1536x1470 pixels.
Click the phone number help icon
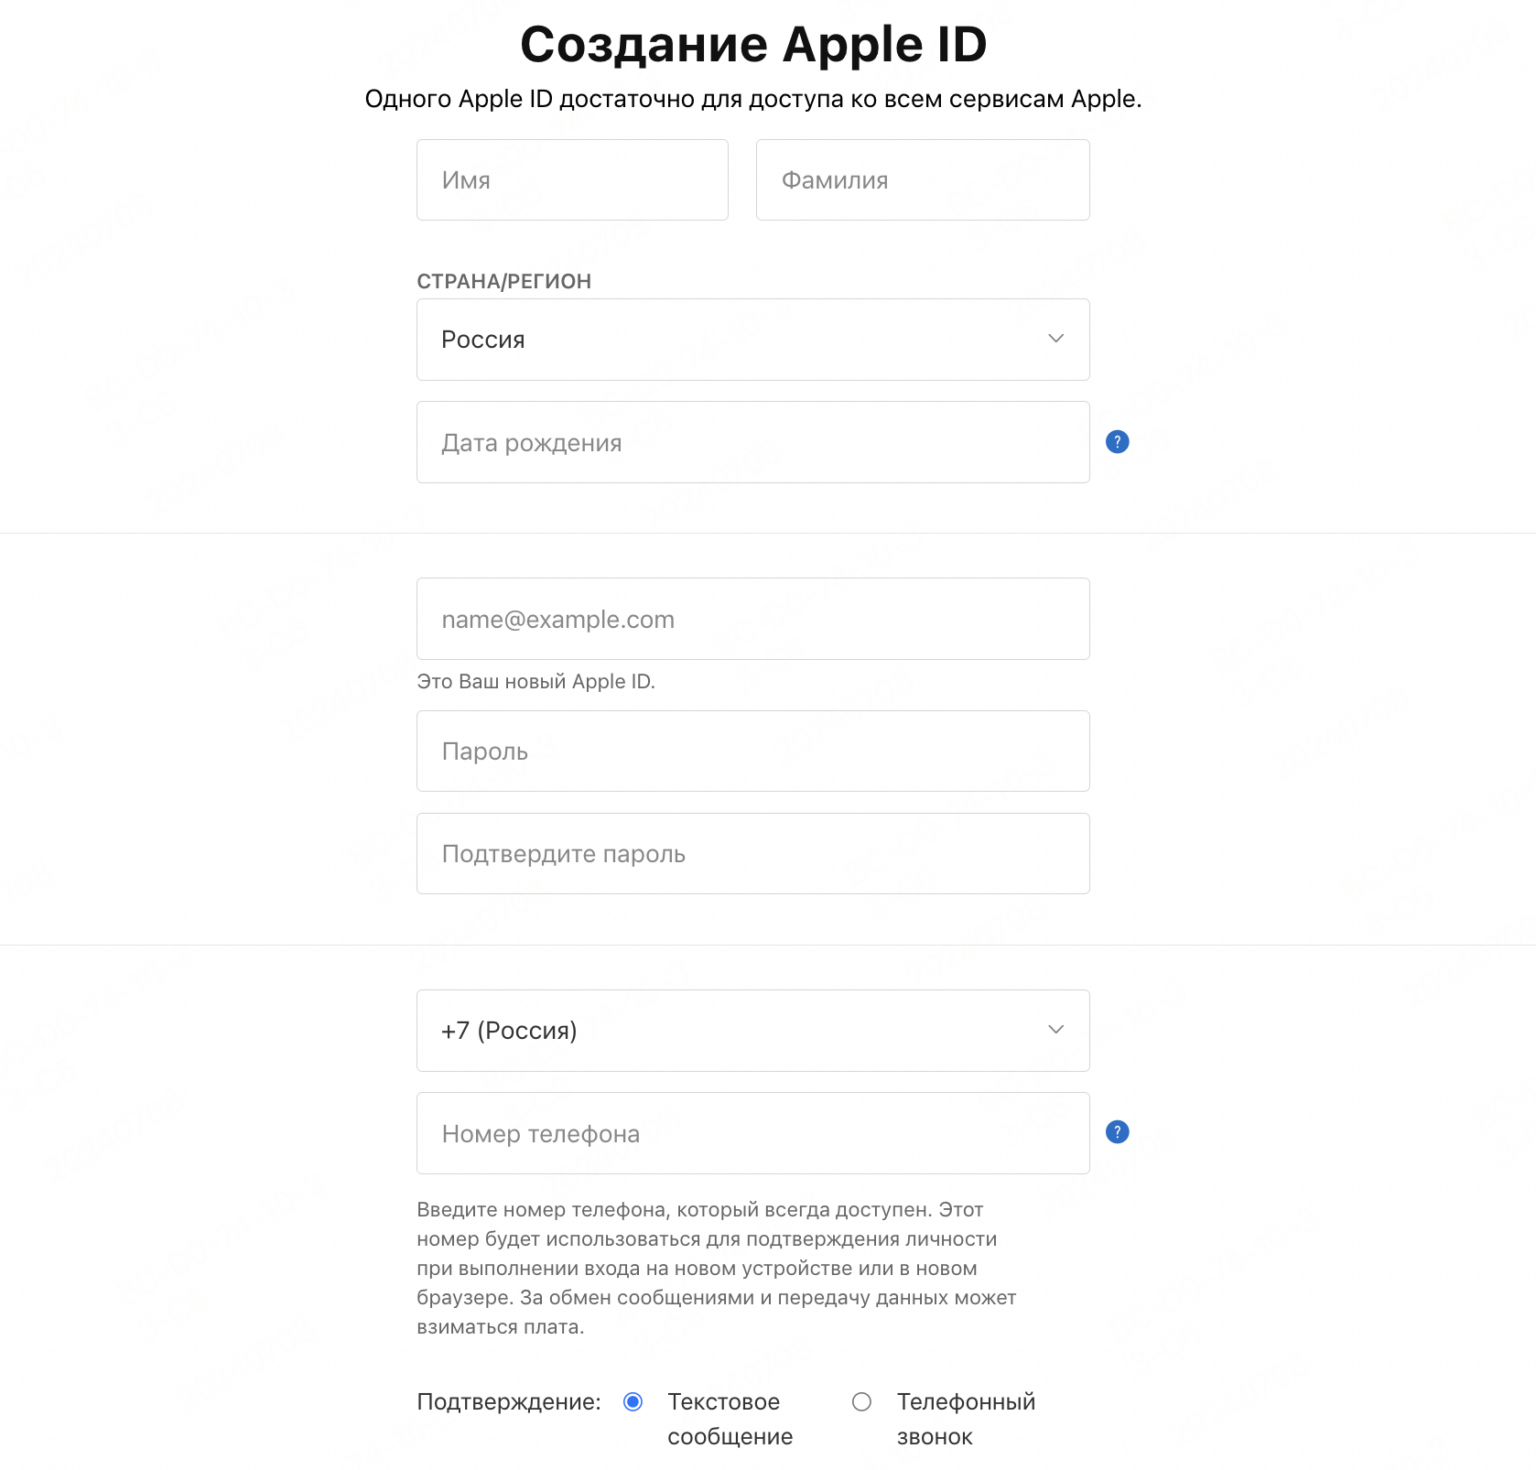tap(1117, 1132)
